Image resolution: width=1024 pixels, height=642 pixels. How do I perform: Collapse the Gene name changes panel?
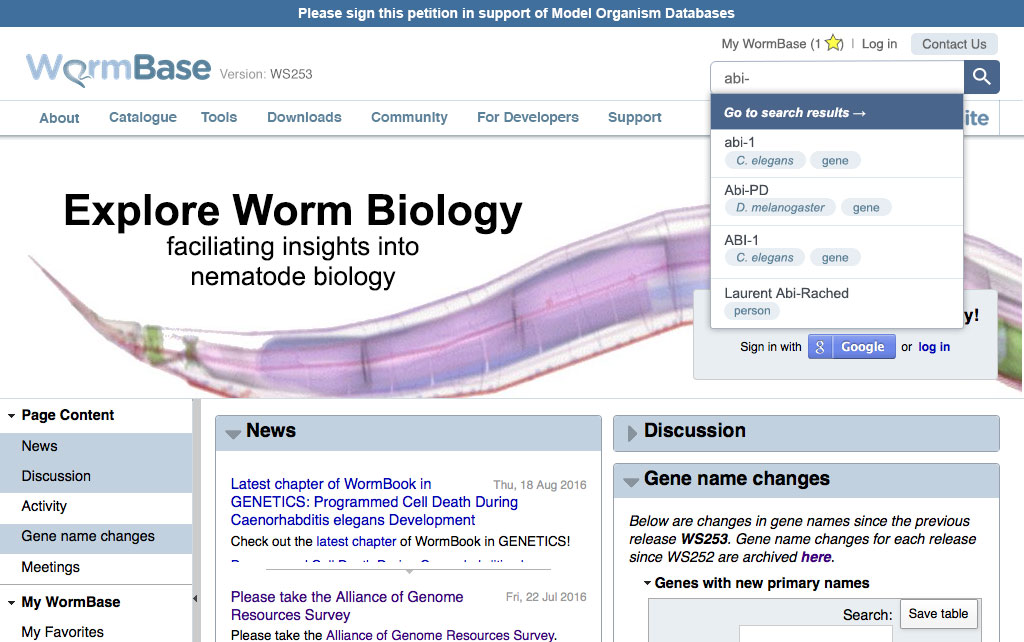coord(631,481)
